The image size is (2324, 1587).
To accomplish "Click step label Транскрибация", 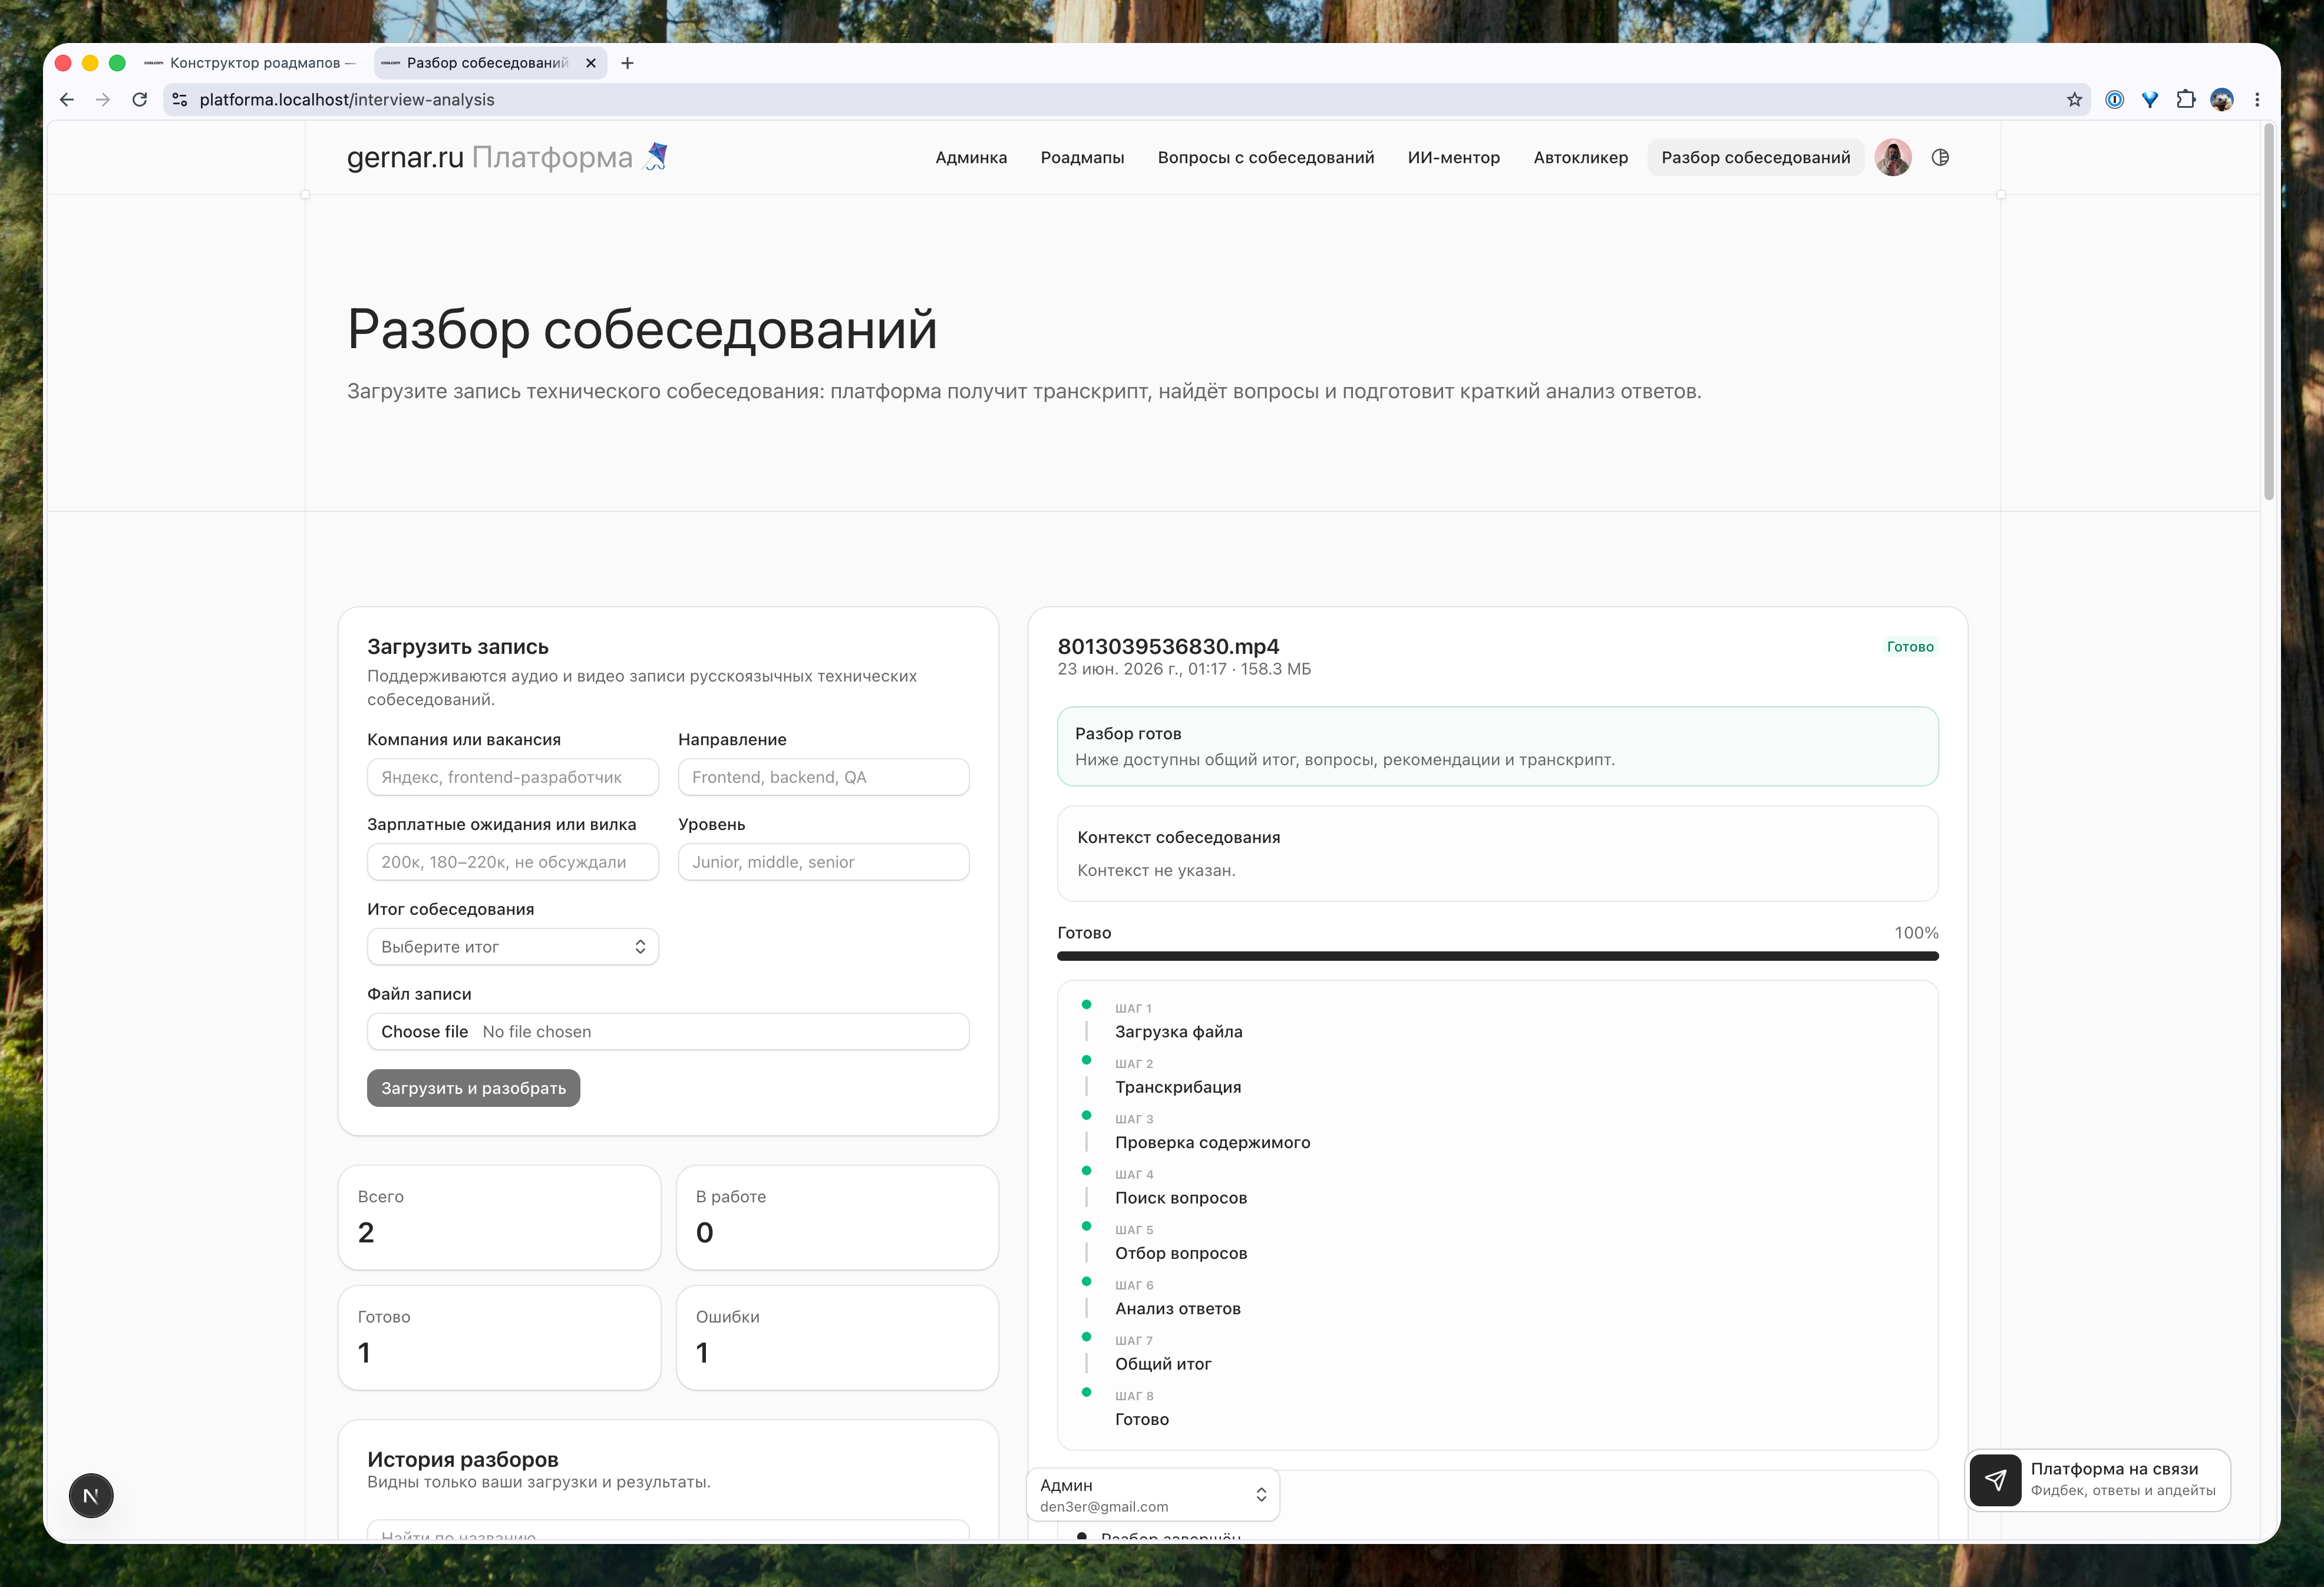I will [1178, 1087].
